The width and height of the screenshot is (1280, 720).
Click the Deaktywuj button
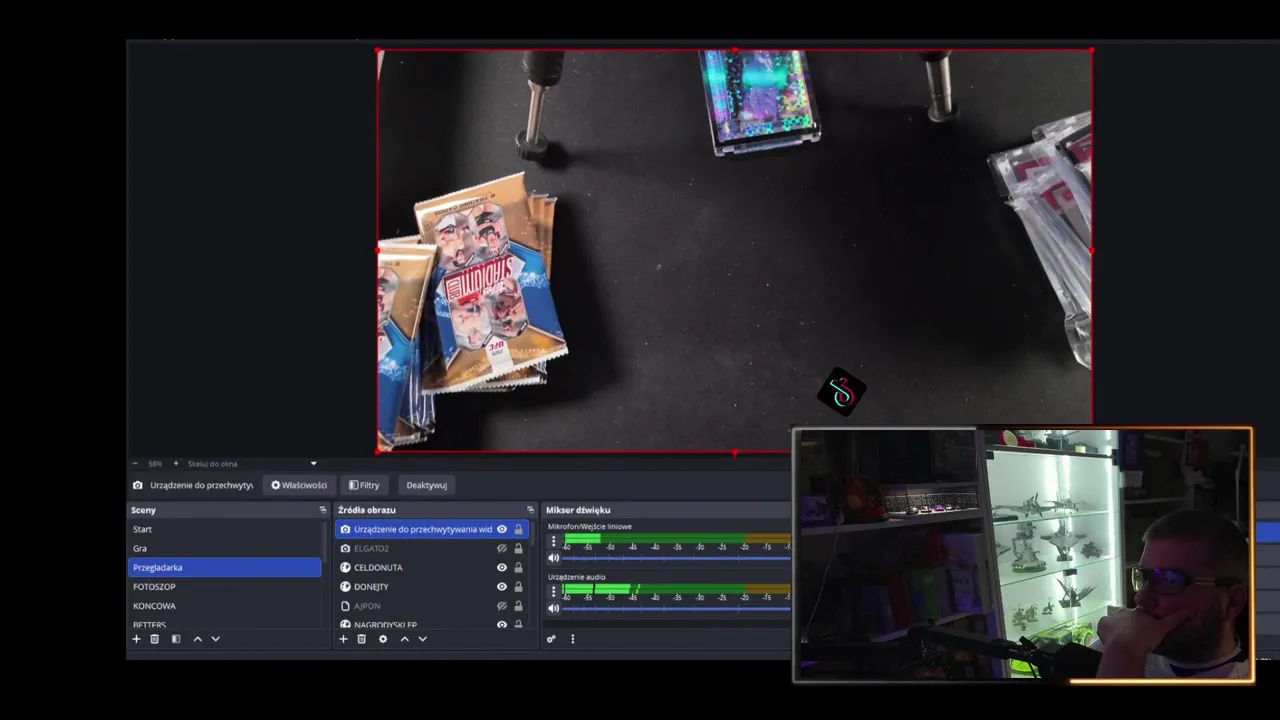426,485
